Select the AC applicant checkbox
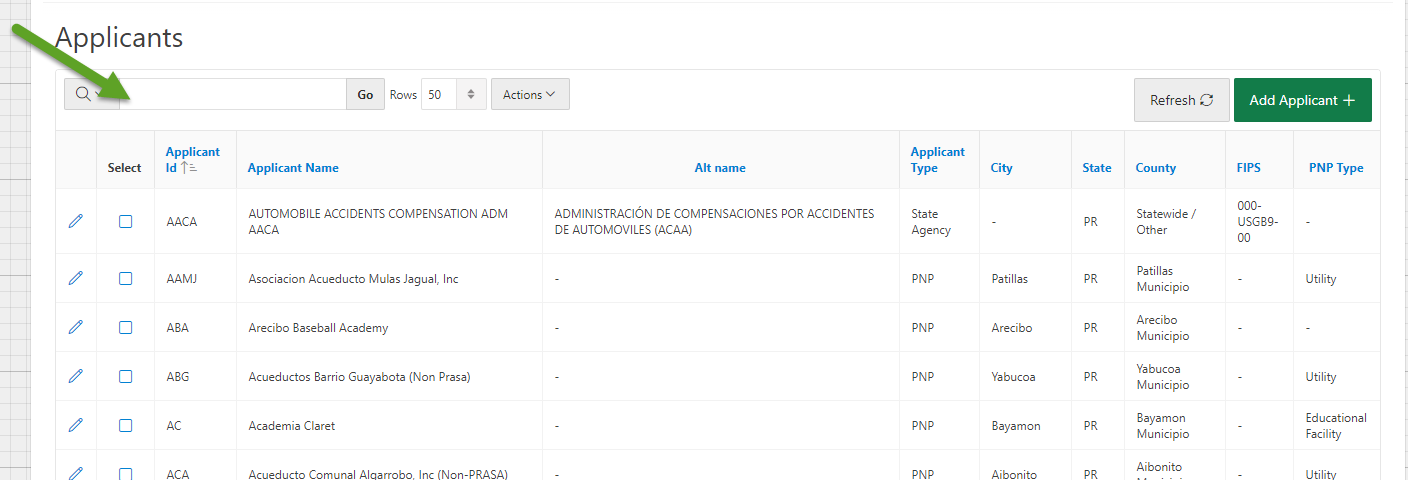The height and width of the screenshot is (480, 1408). coord(125,425)
